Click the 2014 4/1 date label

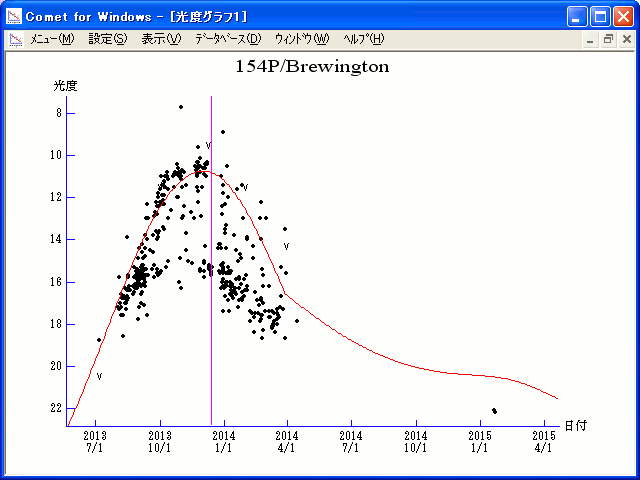pyautogui.click(x=287, y=442)
